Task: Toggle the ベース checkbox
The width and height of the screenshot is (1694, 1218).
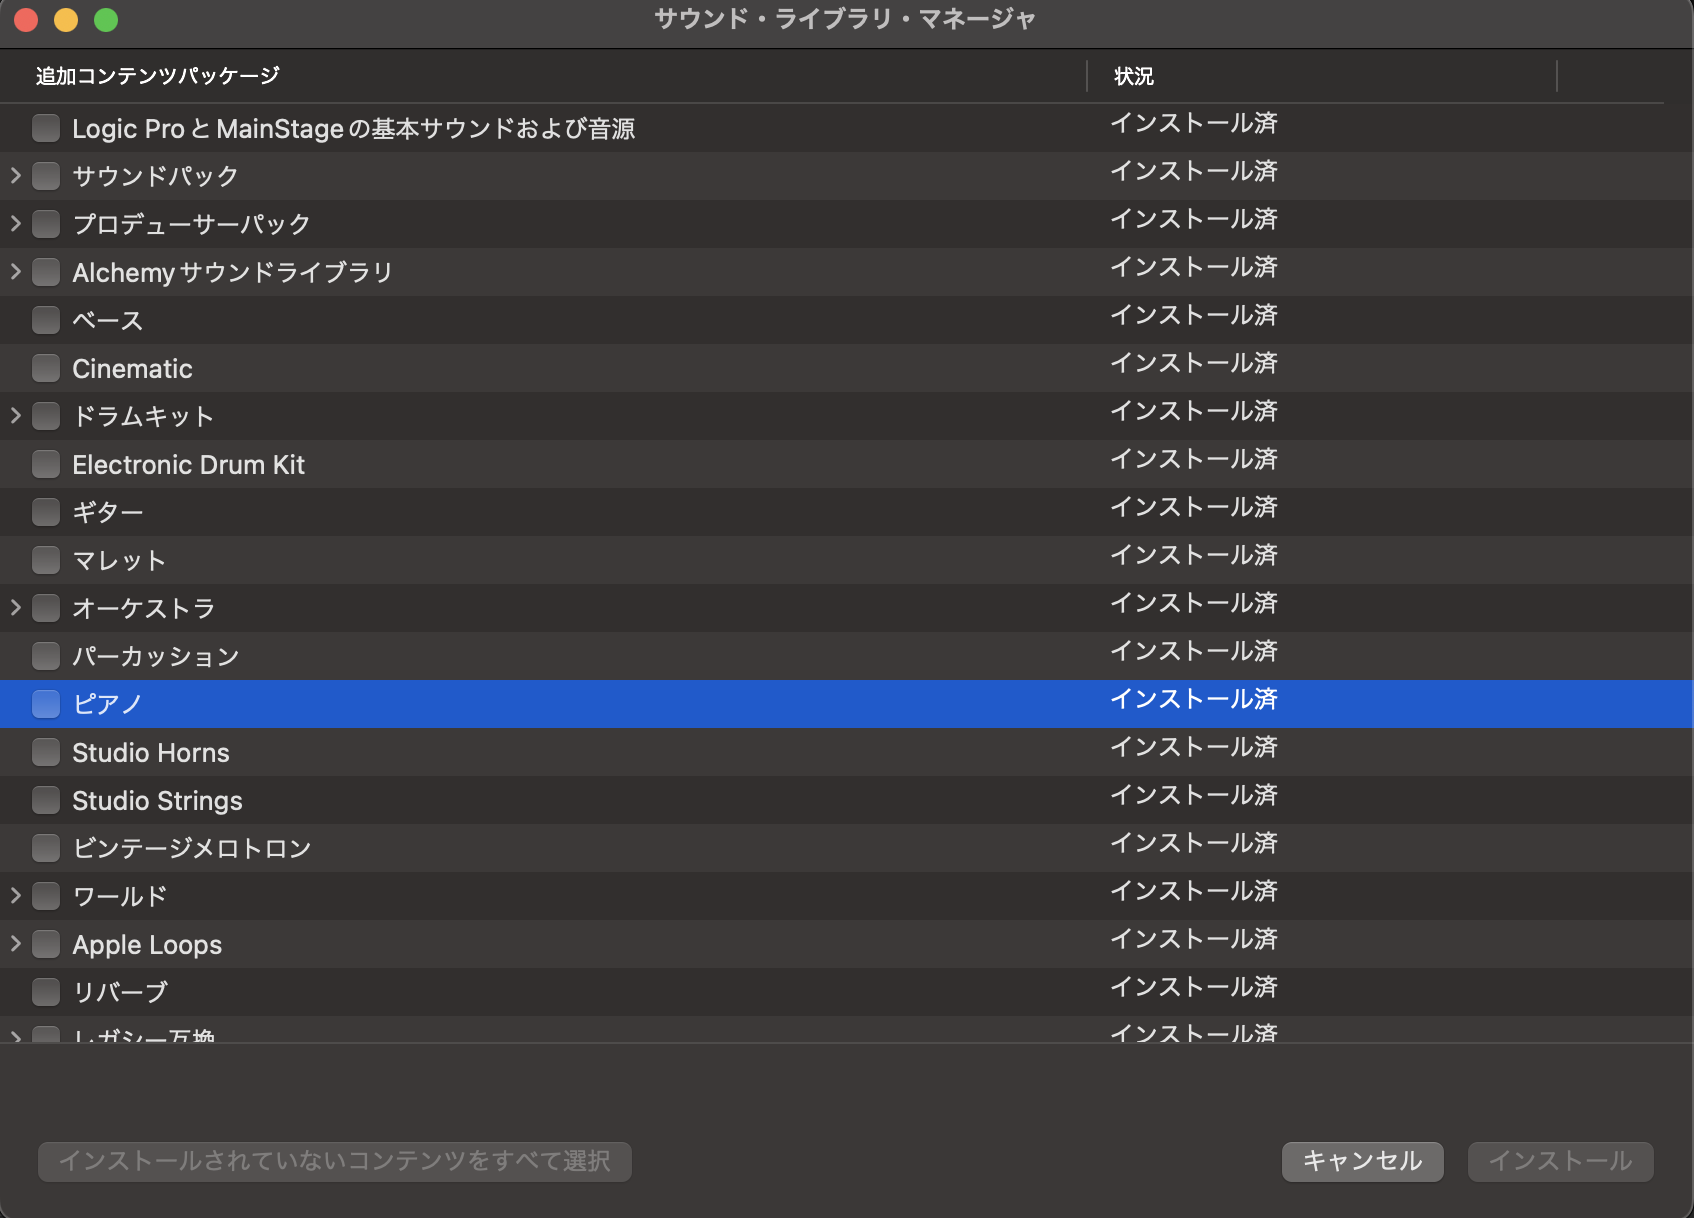Action: [46, 320]
